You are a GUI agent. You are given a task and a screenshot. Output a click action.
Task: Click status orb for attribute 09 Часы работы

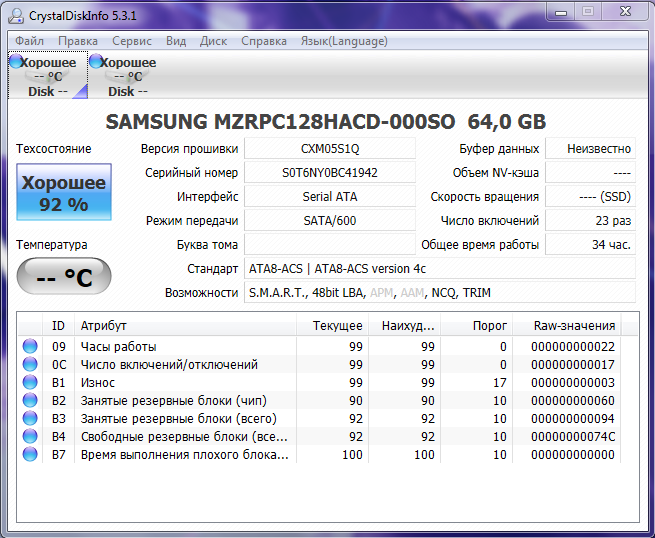click(30, 346)
